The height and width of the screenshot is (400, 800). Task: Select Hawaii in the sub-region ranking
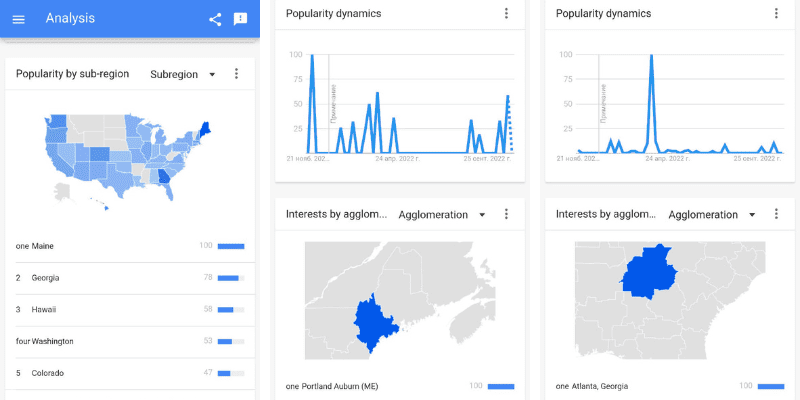click(x=130, y=310)
